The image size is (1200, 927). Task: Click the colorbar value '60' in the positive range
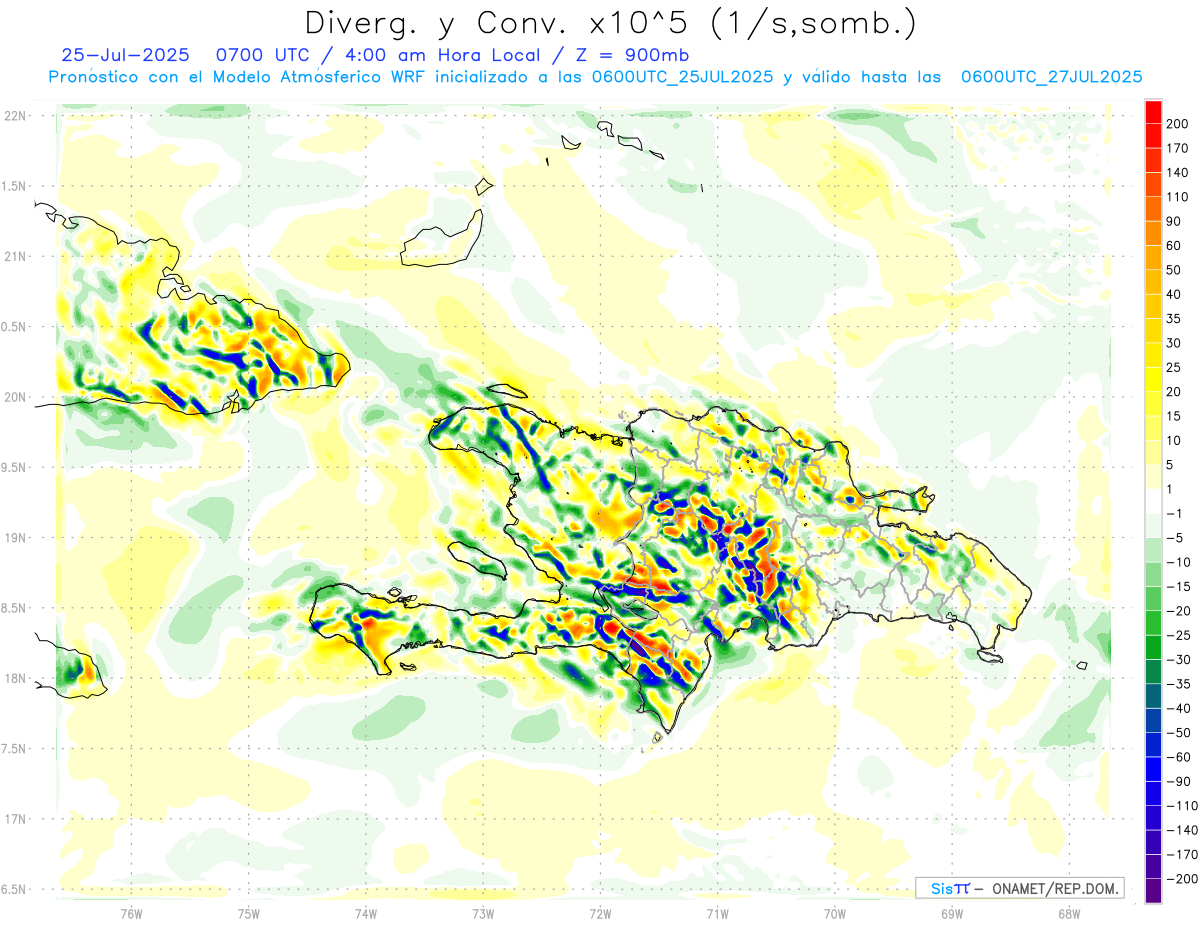tap(1174, 246)
